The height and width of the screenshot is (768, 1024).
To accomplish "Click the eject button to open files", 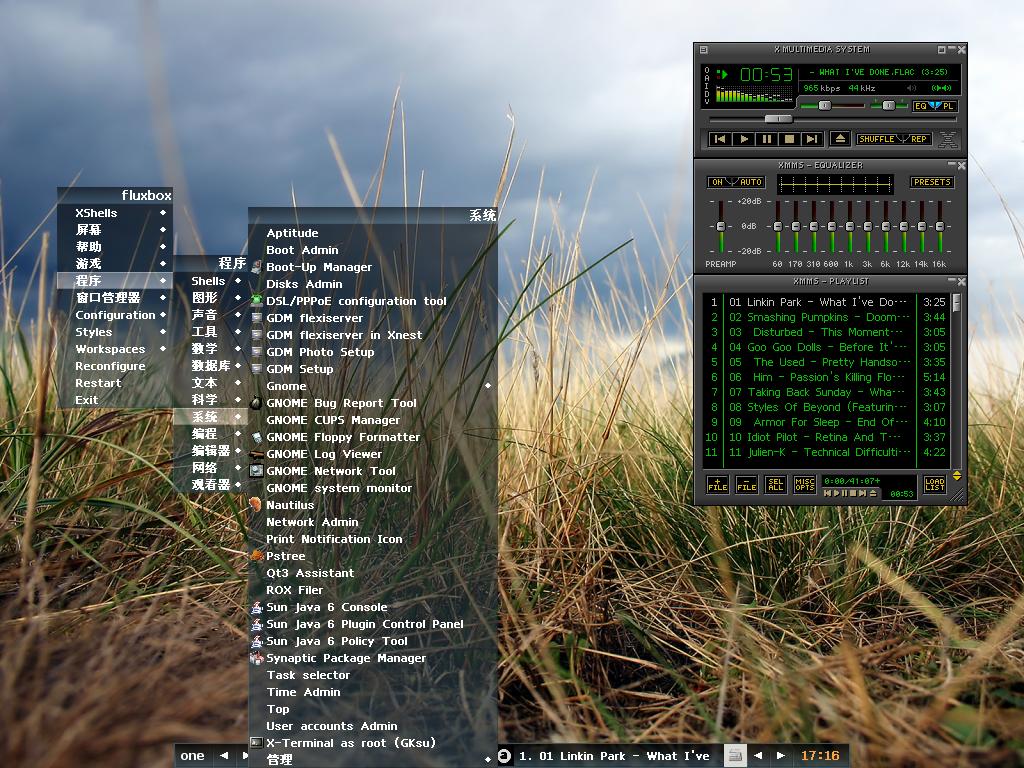I will 840,138.
